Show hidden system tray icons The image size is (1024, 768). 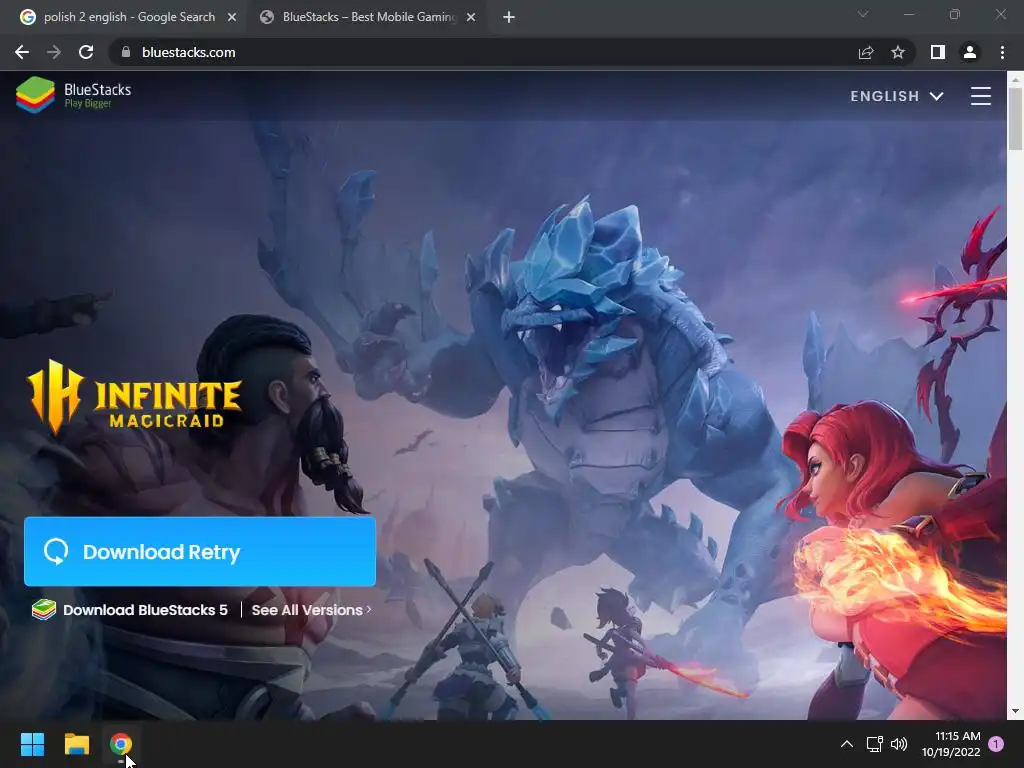coord(846,744)
